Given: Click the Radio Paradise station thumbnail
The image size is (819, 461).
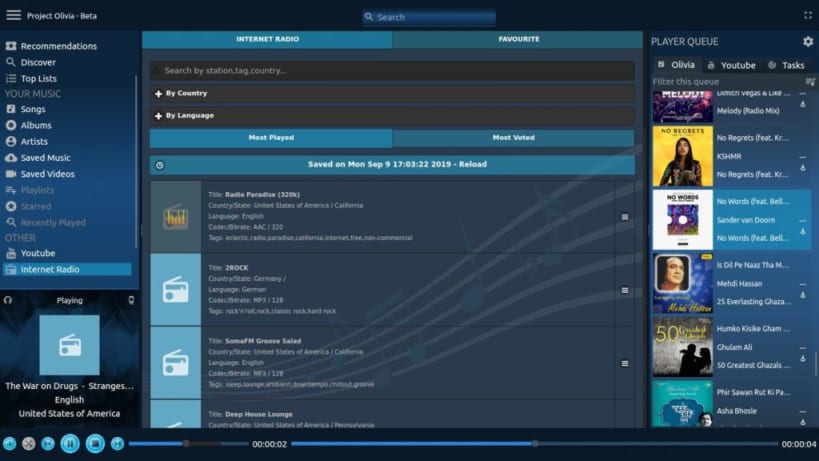Looking at the screenshot, I should 176,217.
